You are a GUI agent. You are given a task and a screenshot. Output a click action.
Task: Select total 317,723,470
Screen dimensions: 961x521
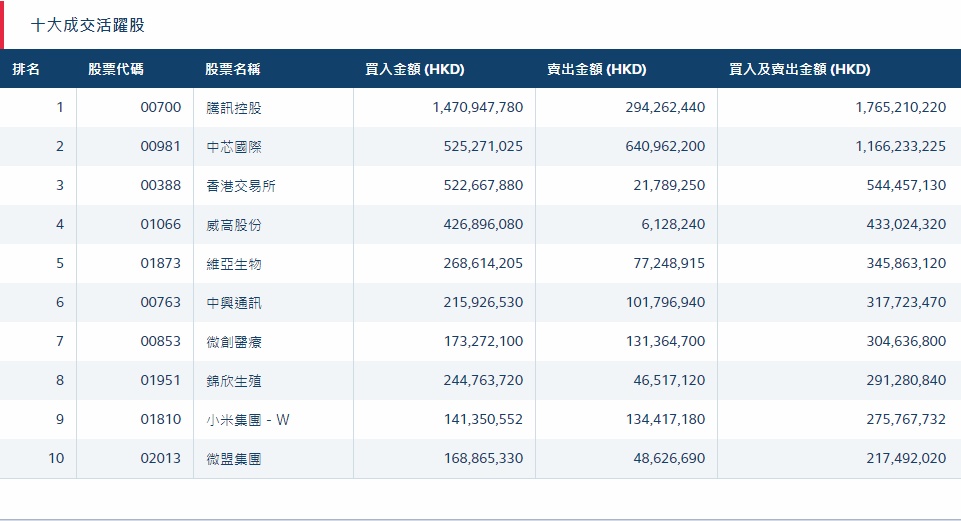[x=906, y=302]
